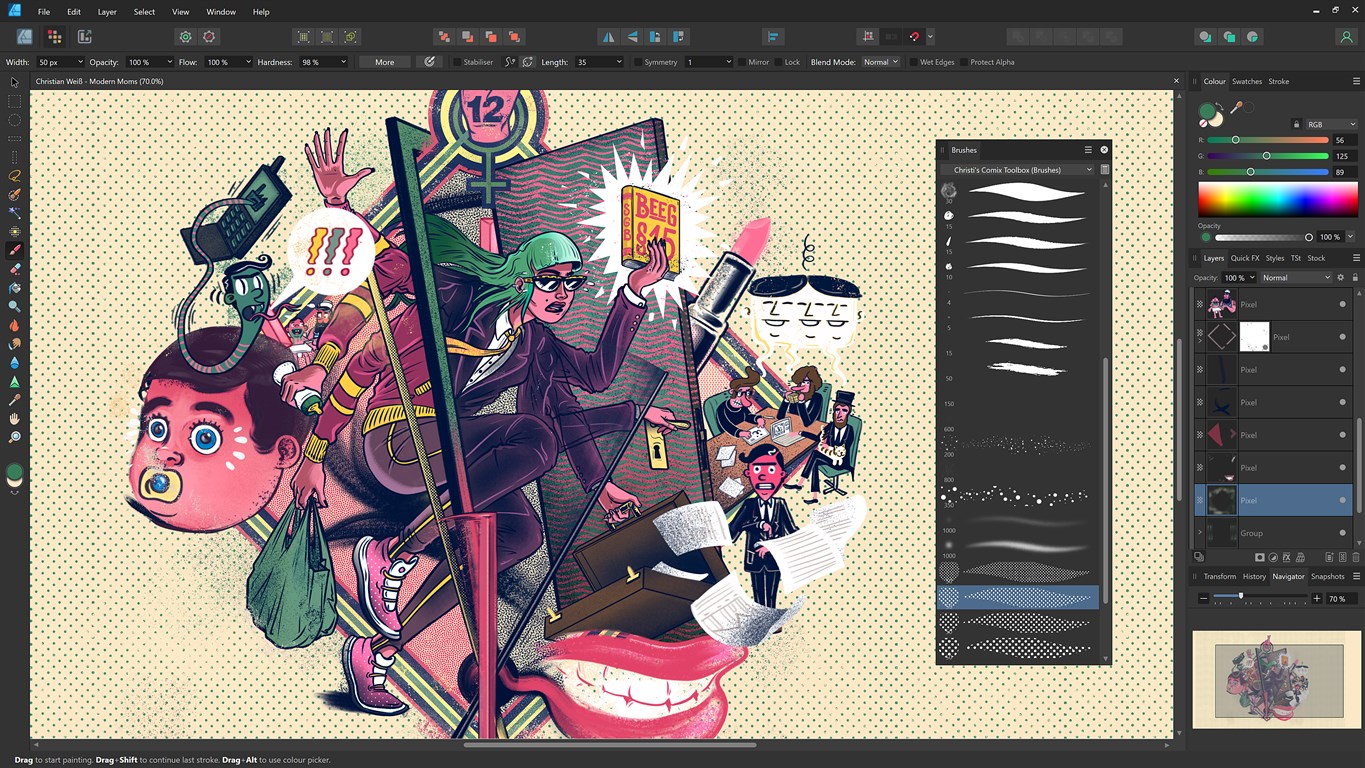Open the Blend Mode Normal dropdown in toolbar

(x=880, y=62)
